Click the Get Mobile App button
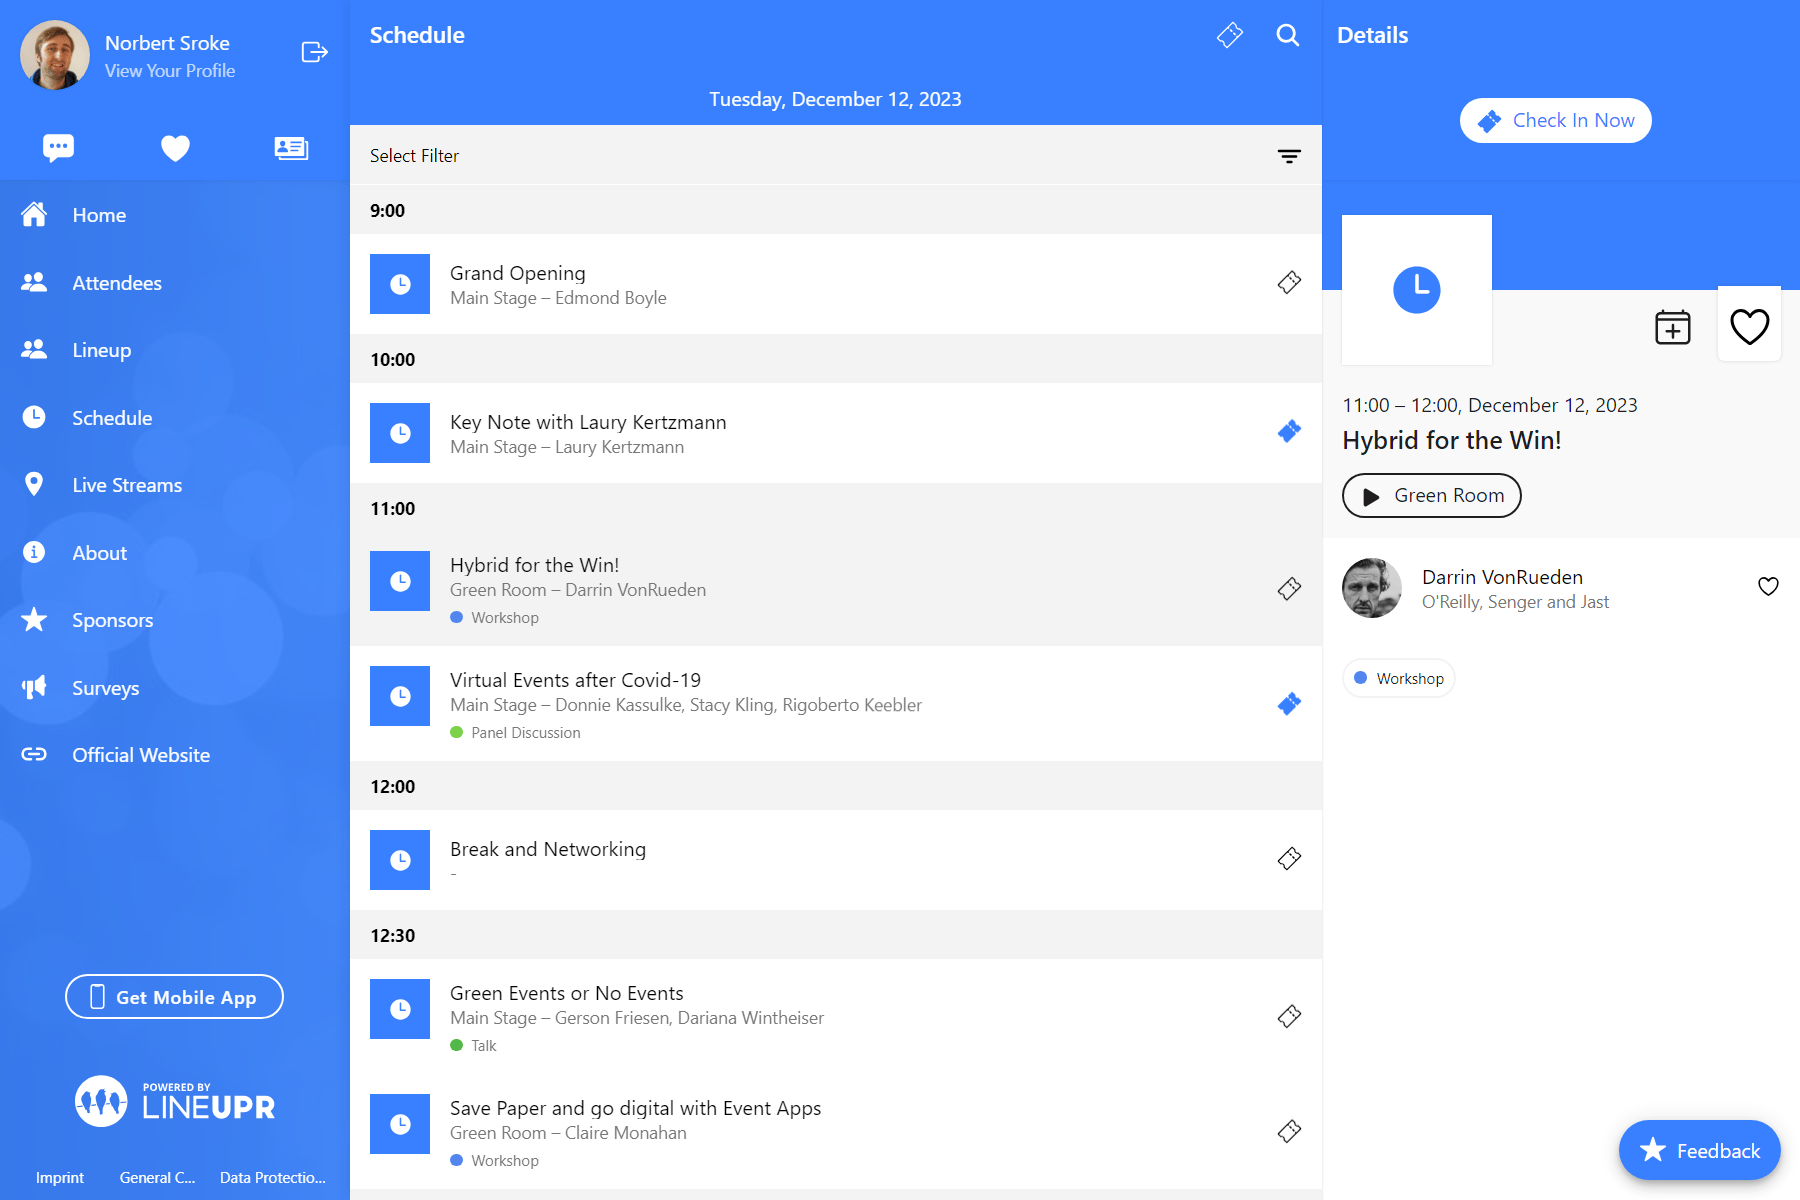 tap(174, 997)
